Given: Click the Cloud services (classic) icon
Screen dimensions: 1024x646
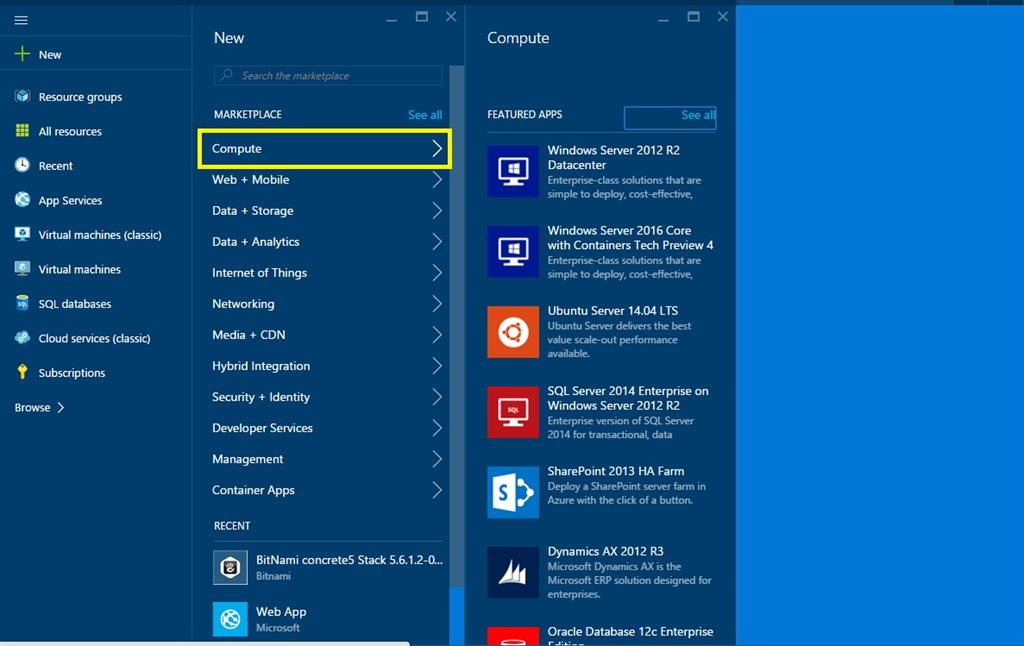Looking at the screenshot, I should pos(22,338).
